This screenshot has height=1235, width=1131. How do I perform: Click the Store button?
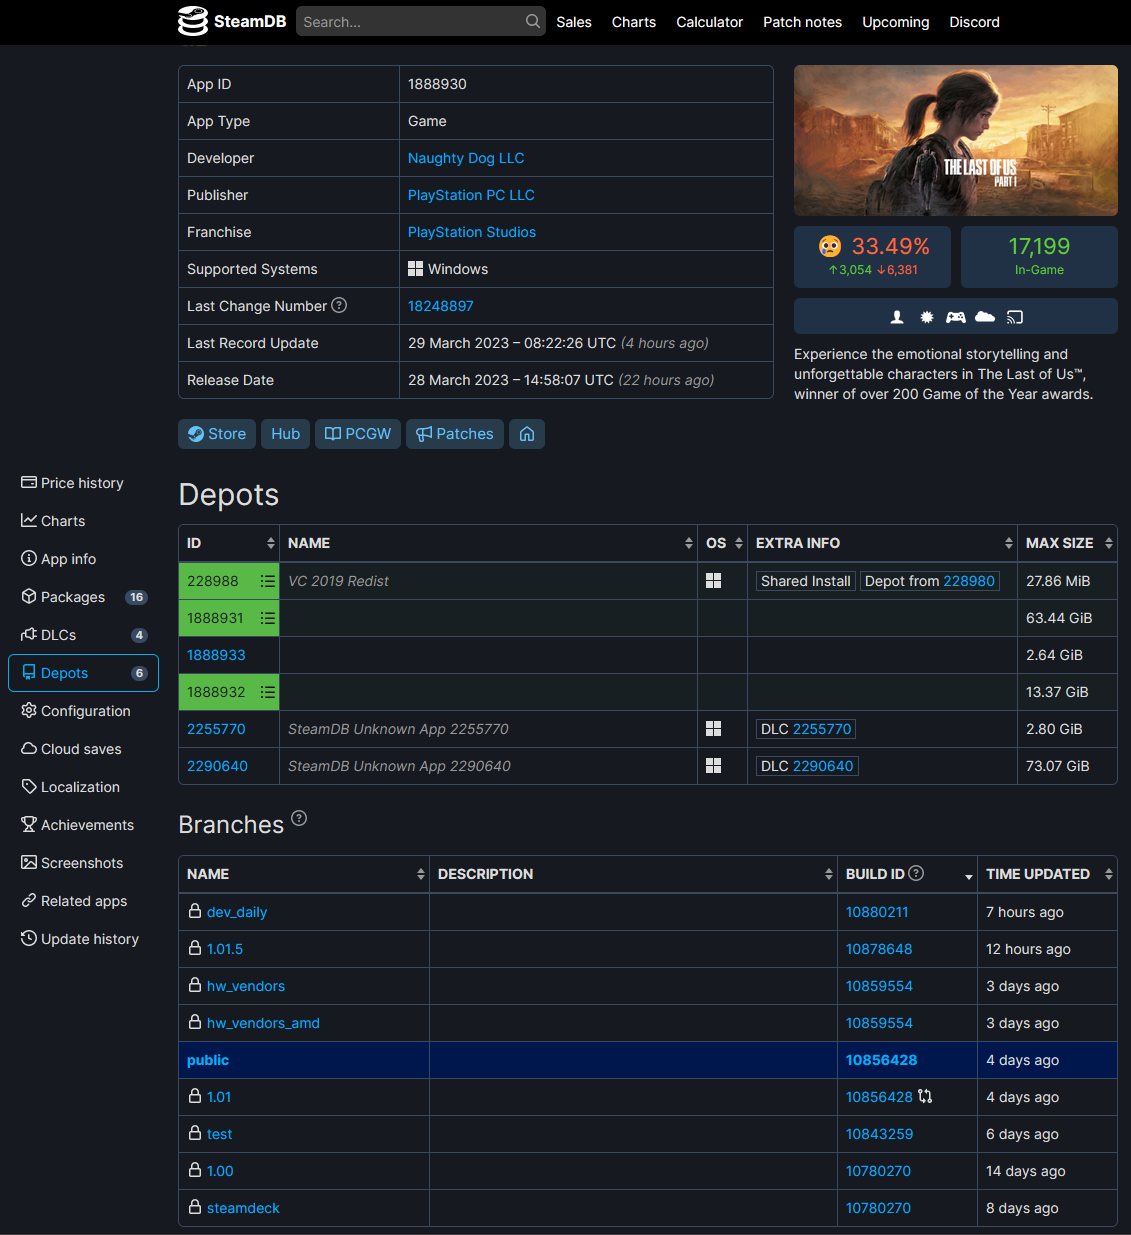pyautogui.click(x=217, y=434)
